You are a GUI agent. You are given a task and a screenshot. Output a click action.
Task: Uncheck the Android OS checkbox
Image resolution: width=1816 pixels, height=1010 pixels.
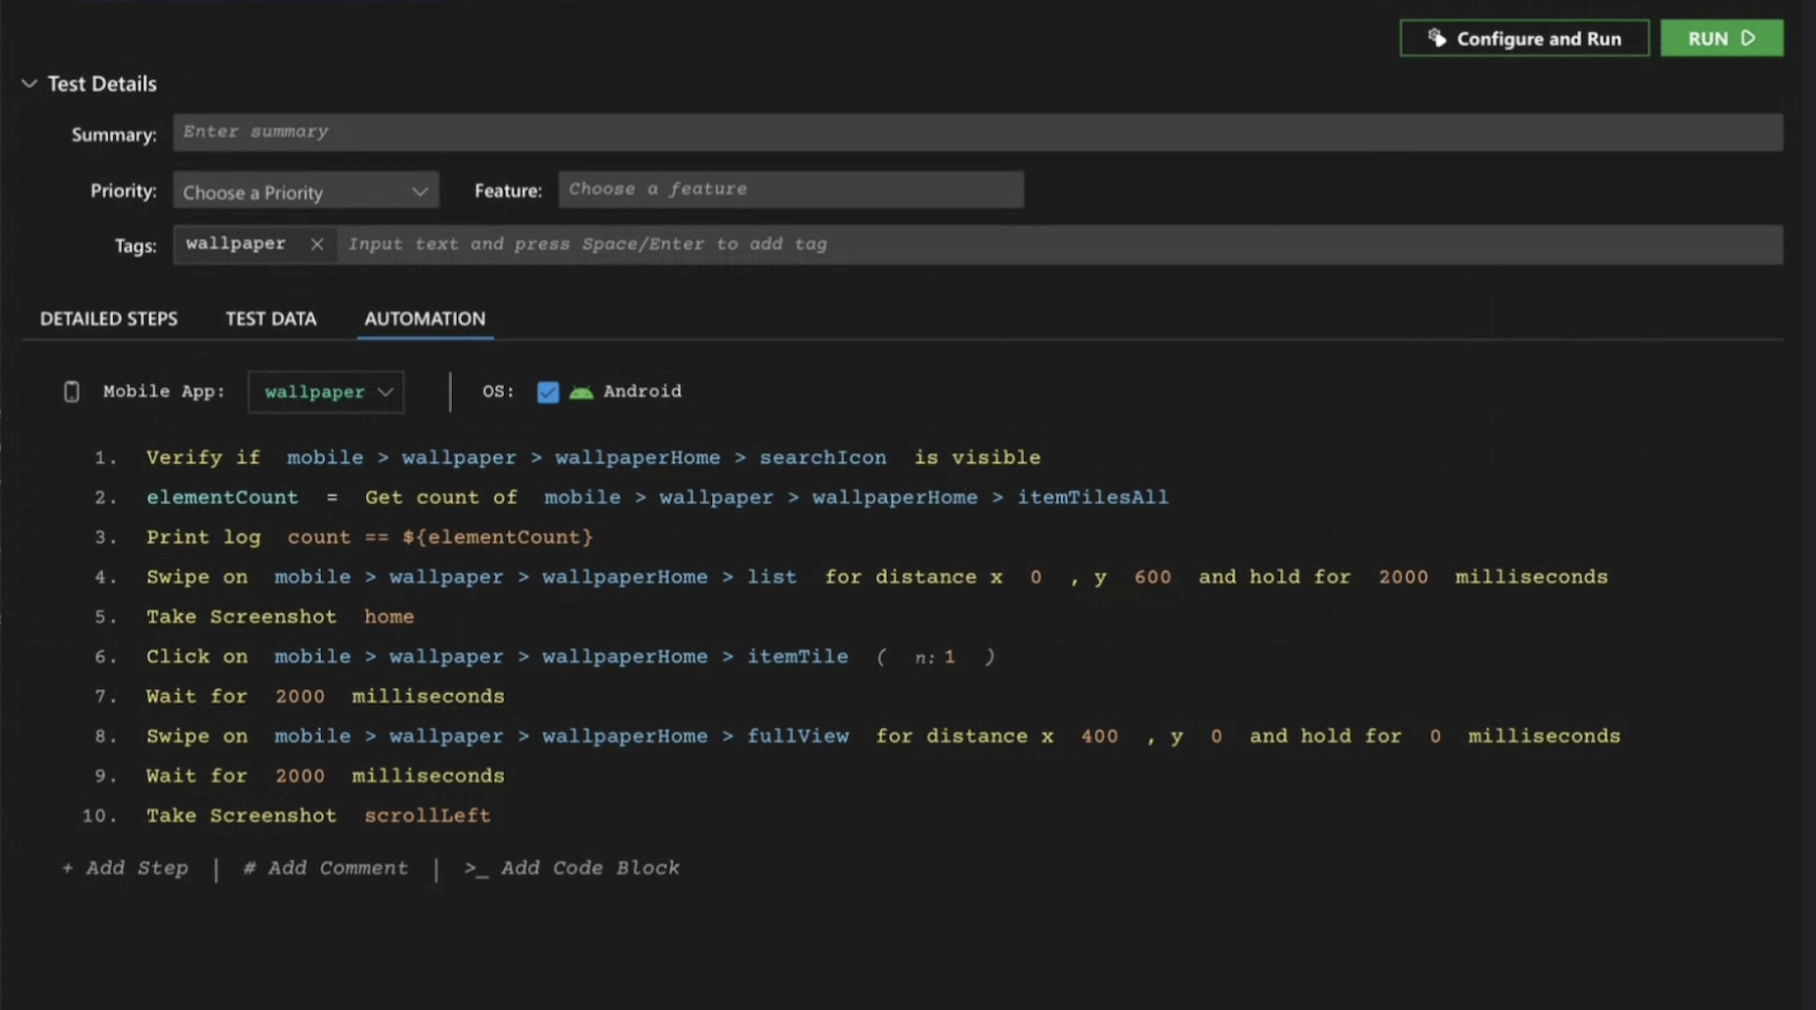tap(548, 392)
